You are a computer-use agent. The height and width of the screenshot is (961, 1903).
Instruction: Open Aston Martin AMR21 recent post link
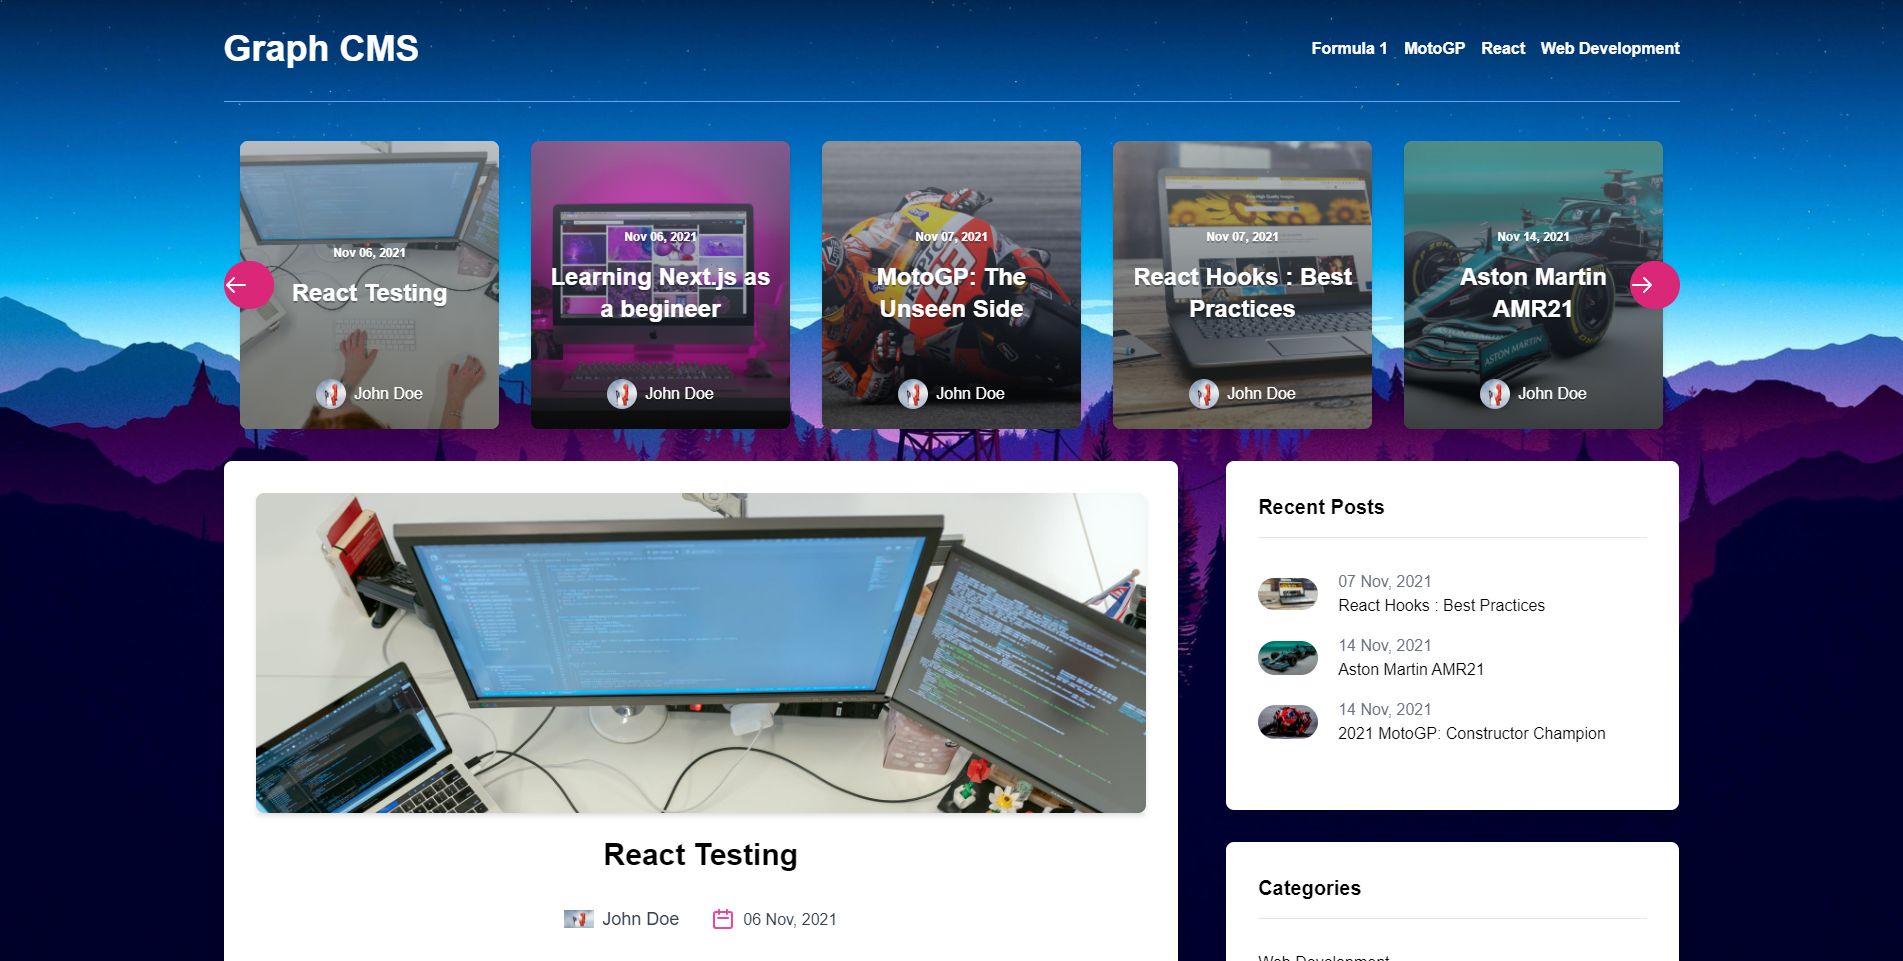click(x=1410, y=669)
